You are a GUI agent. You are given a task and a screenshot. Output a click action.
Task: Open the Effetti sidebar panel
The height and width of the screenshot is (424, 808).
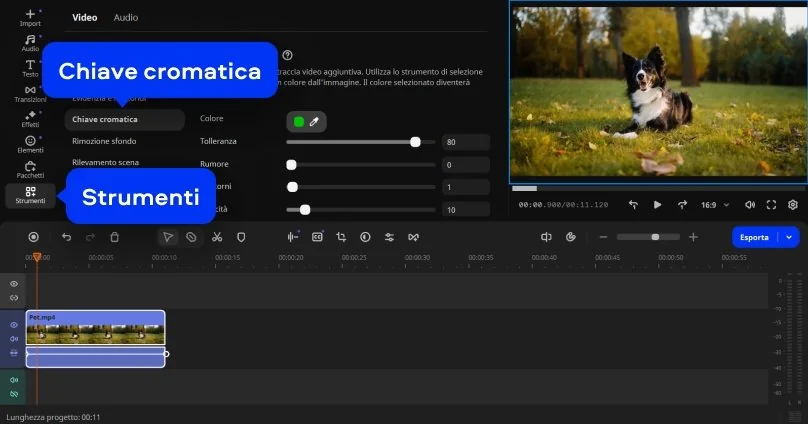click(x=30, y=119)
